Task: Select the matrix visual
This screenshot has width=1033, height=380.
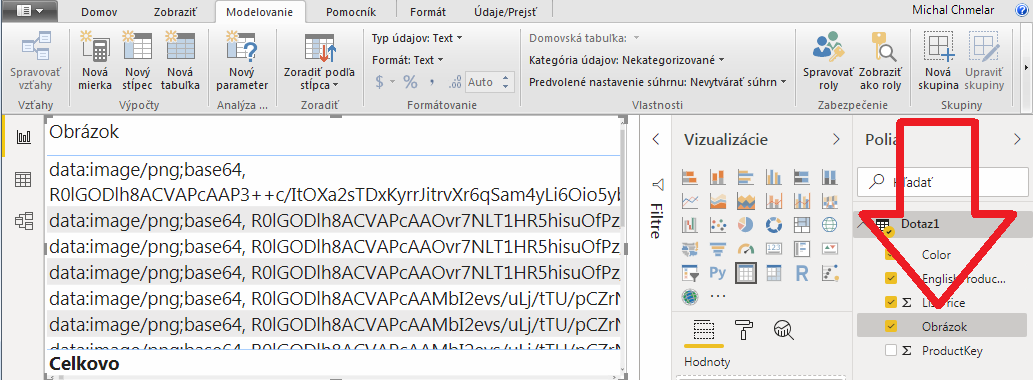Action: coord(773,273)
